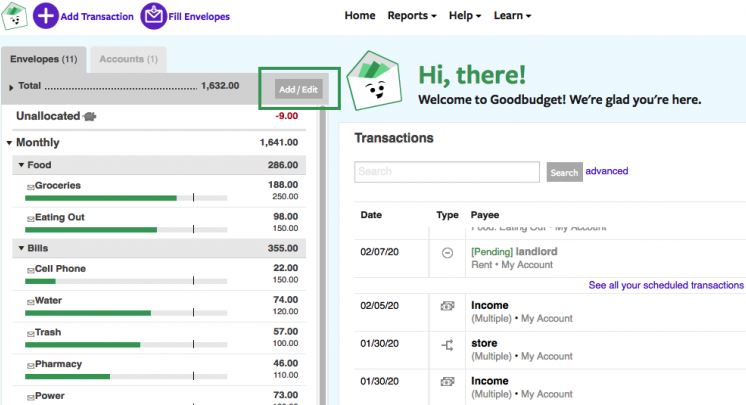This screenshot has width=746, height=405.
Task: Expand the Total envelopes row arrow
Action: pos(11,88)
